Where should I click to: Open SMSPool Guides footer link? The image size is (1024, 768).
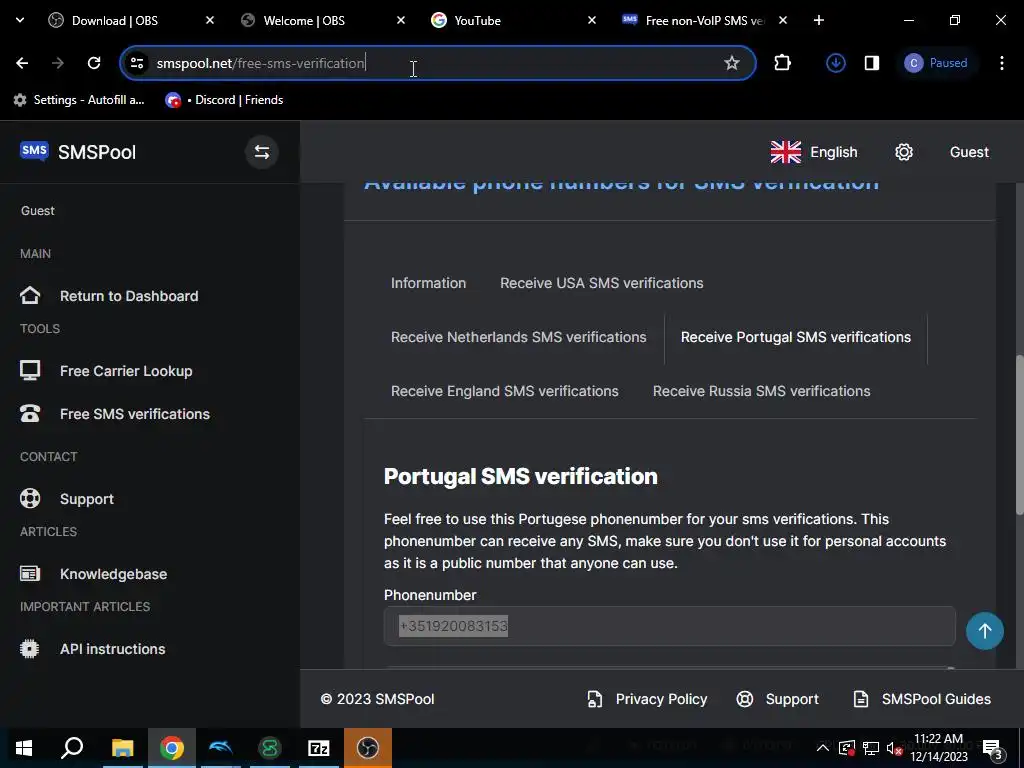[x=936, y=699]
